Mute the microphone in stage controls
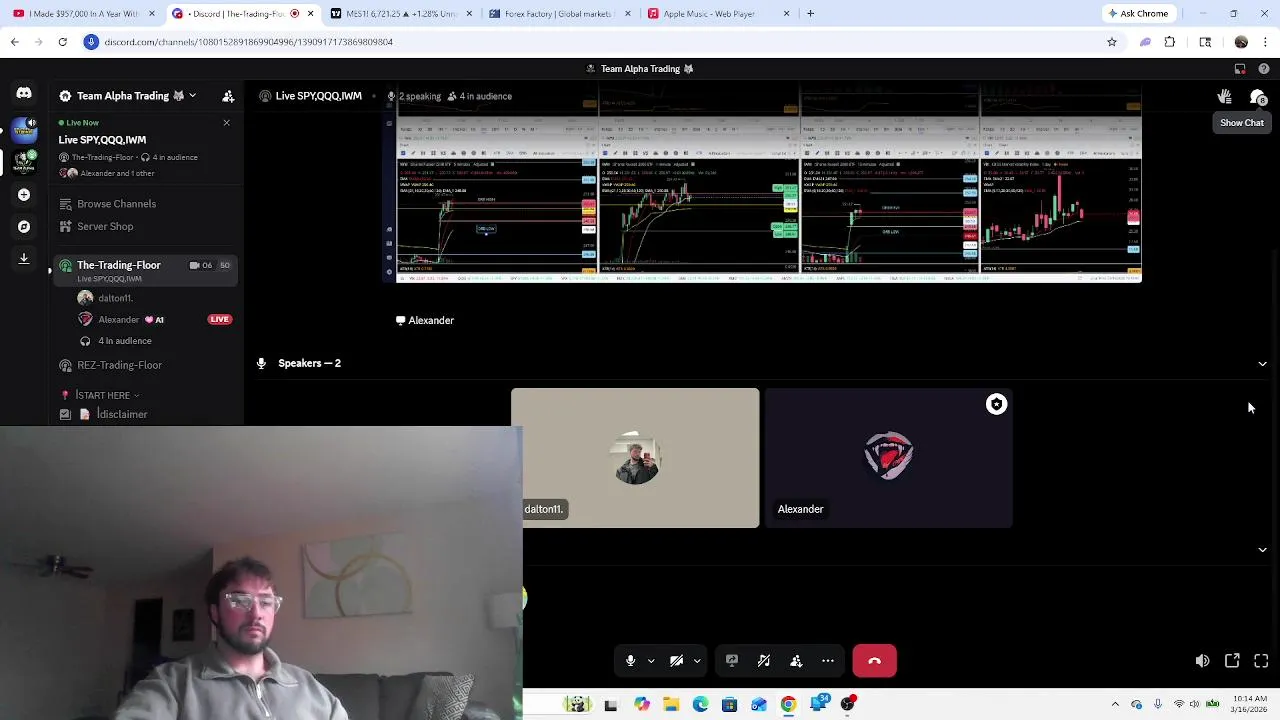The image size is (1280, 720). pyautogui.click(x=630, y=661)
